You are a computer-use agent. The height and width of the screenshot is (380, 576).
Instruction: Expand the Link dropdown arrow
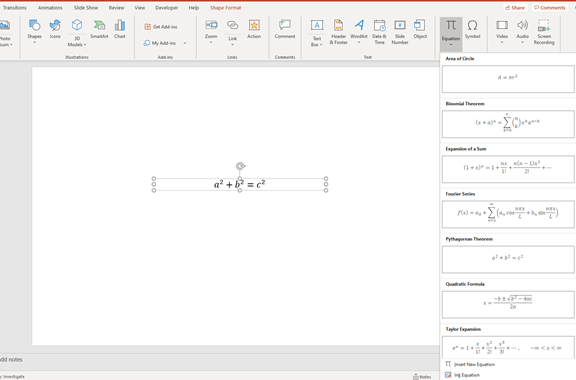(233, 45)
